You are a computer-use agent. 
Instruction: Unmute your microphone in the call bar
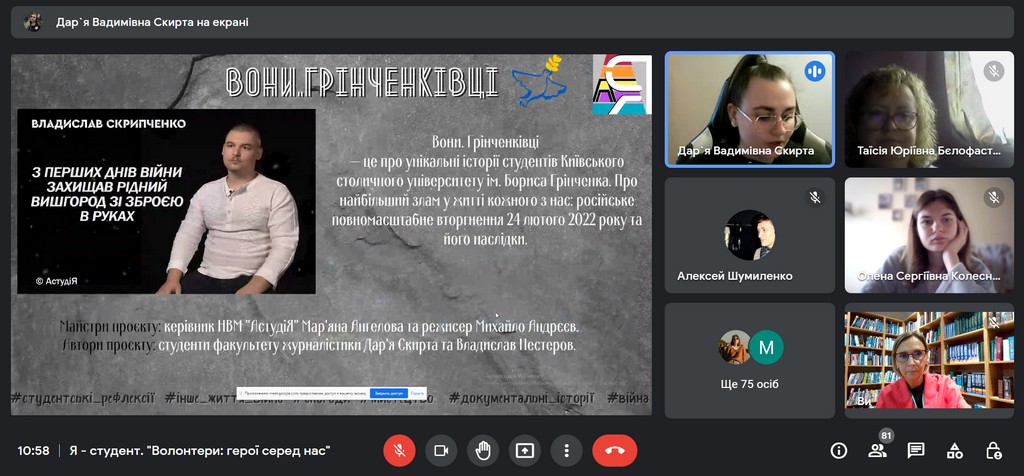(399, 450)
